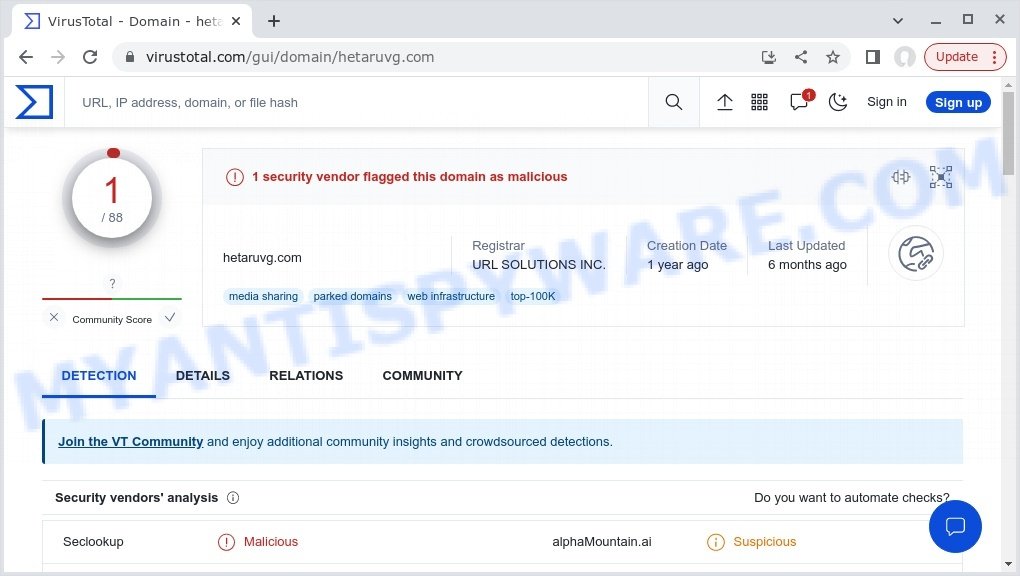1020x576 pixels.
Task: Click the domain globe link icon
Action: point(916,254)
